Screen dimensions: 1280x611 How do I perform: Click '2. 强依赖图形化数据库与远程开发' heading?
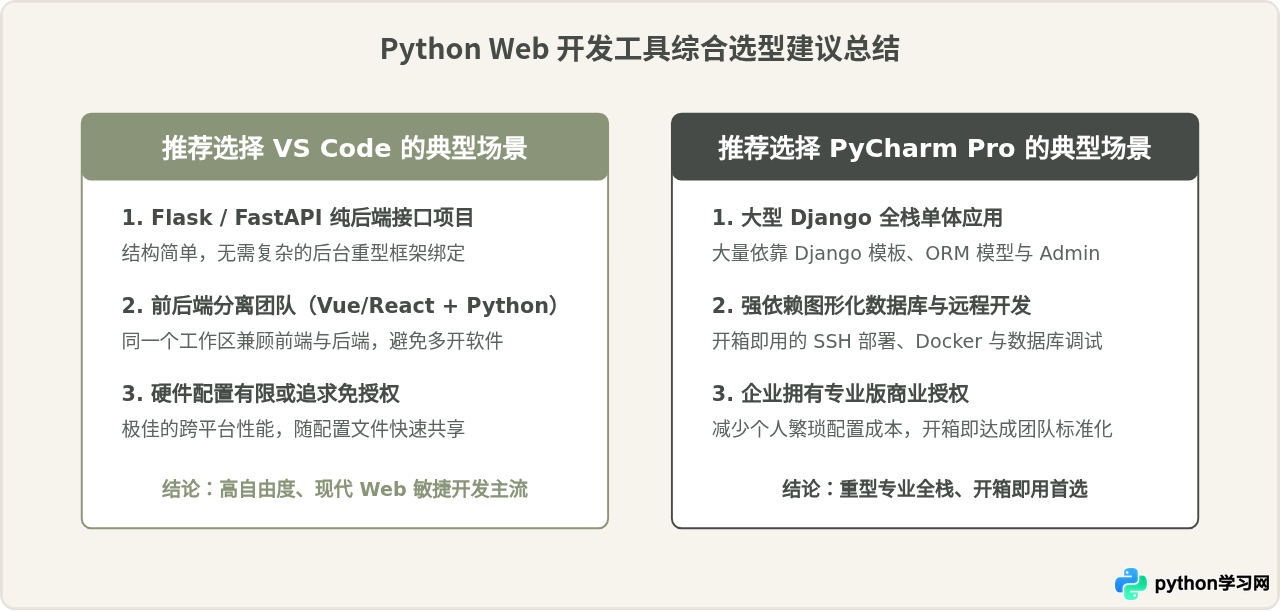872,305
